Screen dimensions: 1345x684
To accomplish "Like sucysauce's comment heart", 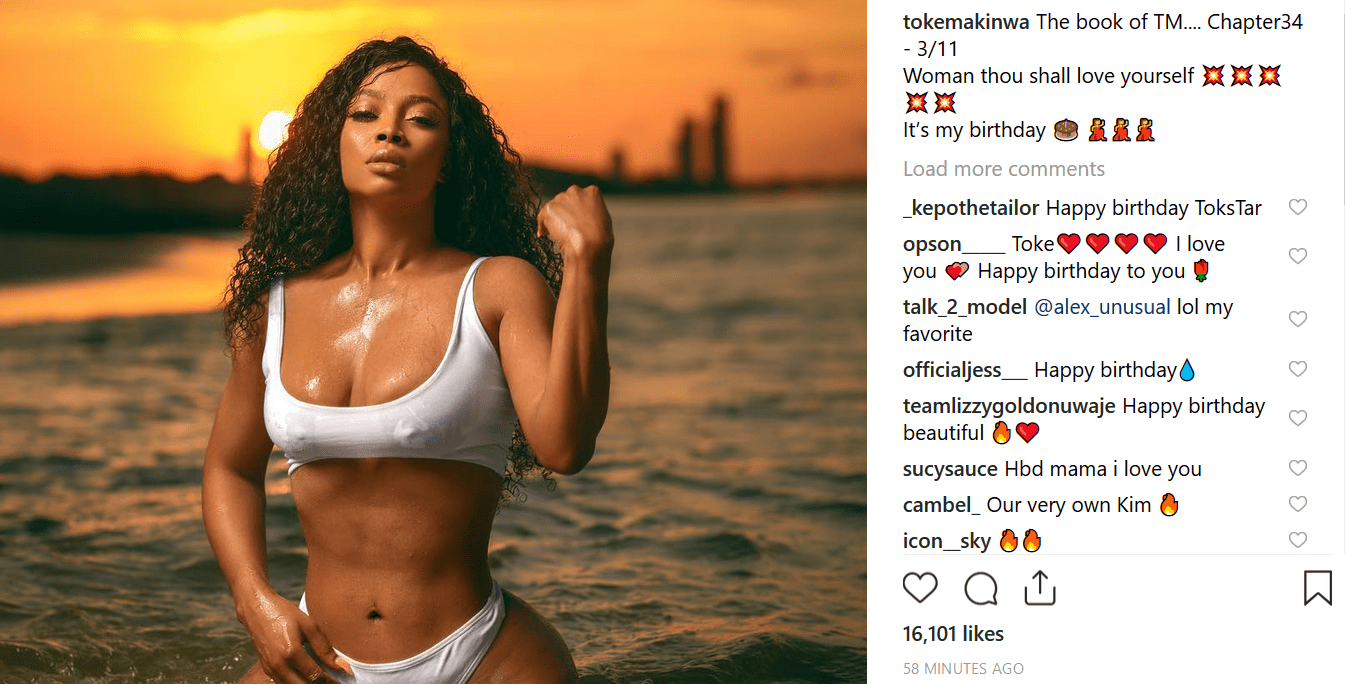I will (1298, 468).
